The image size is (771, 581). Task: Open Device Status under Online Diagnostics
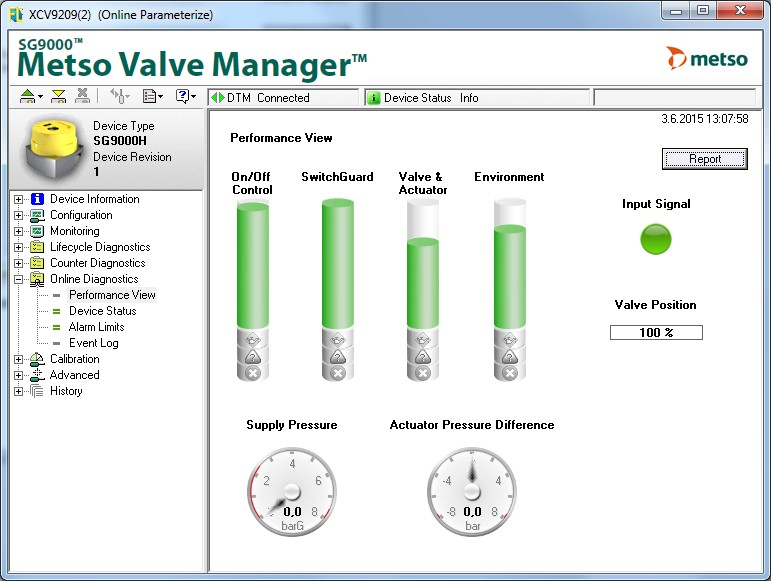click(x=102, y=311)
